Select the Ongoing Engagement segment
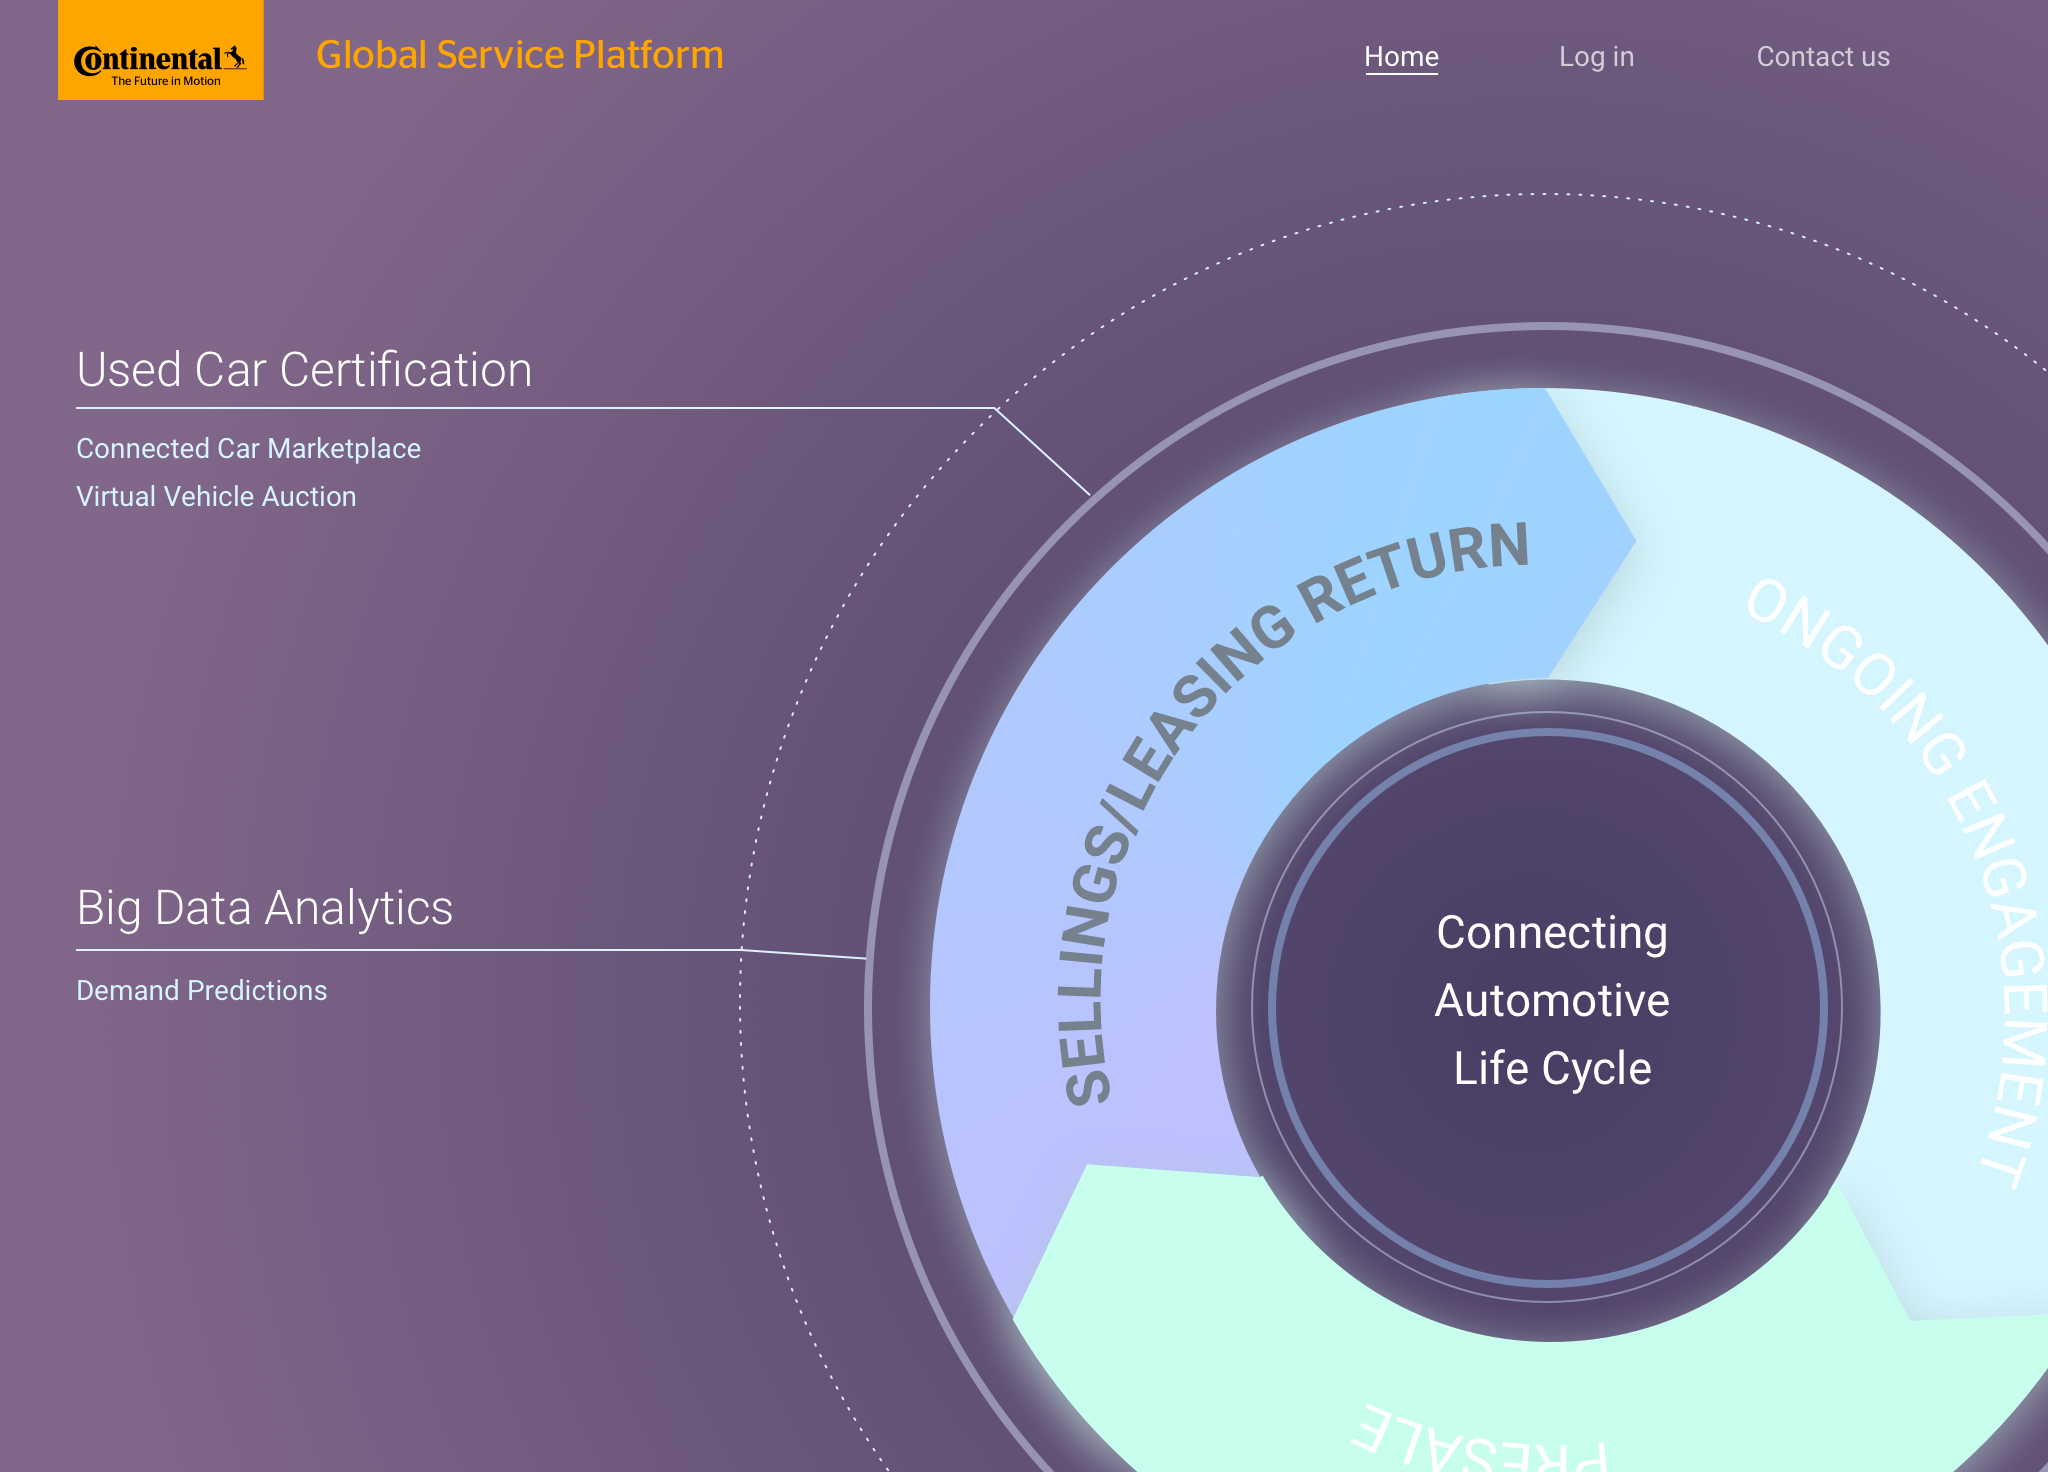This screenshot has height=1472, width=2048. (1900, 800)
